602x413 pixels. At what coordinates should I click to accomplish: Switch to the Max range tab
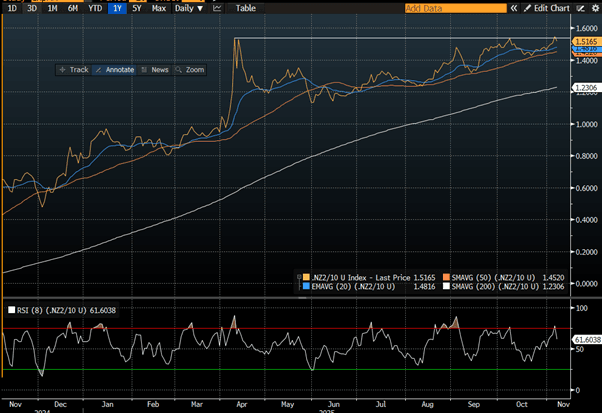click(159, 8)
